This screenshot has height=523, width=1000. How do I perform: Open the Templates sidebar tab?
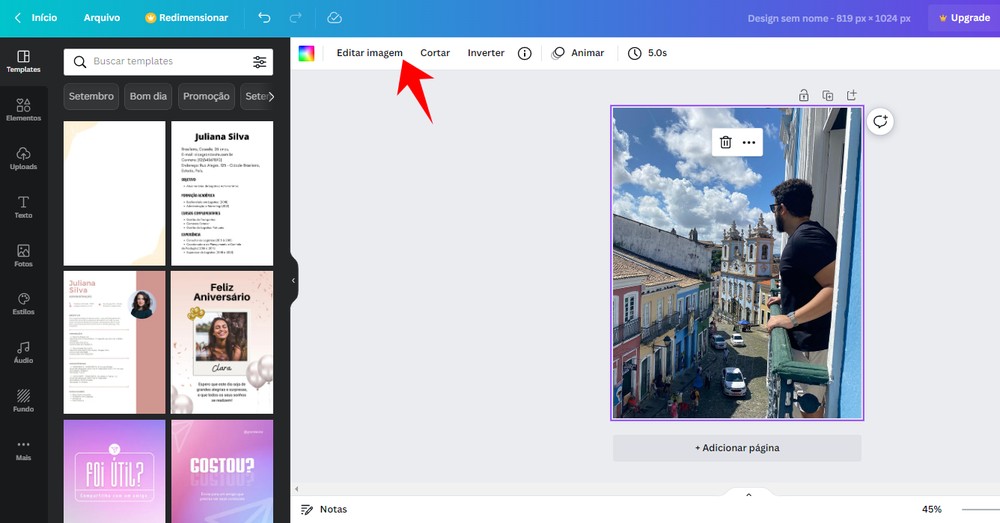pyautogui.click(x=24, y=61)
